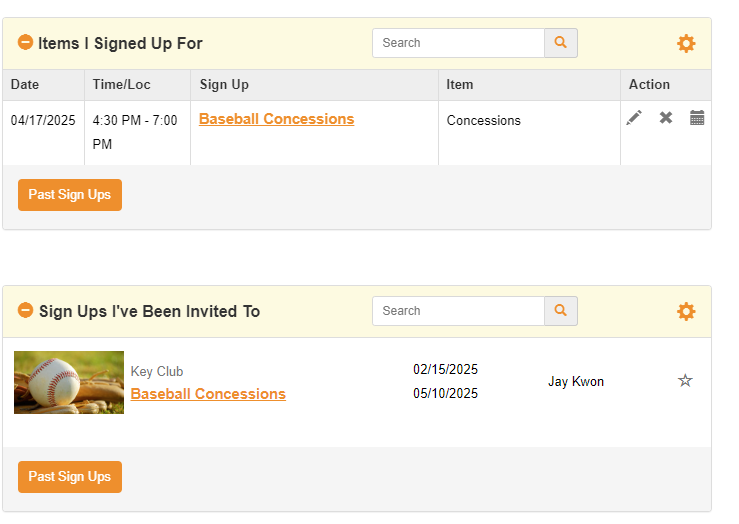Screen dimensions: 739x524
Task: Open Baseball Concessions link under Key Club
Action: (208, 394)
